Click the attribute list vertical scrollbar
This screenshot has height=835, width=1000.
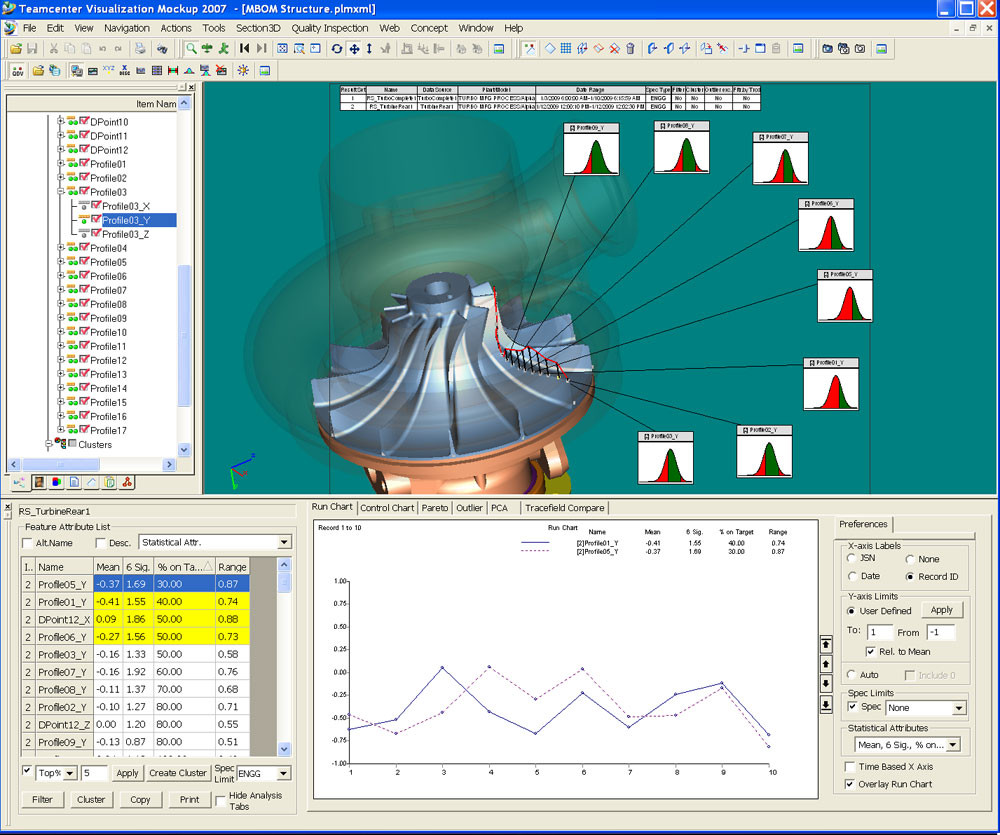[x=284, y=656]
